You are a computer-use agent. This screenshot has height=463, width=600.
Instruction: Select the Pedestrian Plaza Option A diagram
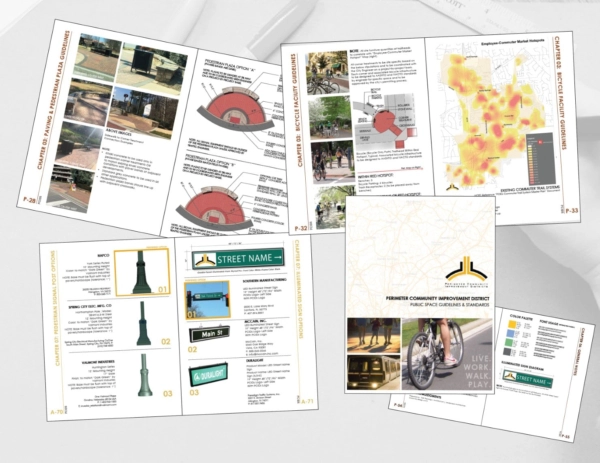(234, 109)
